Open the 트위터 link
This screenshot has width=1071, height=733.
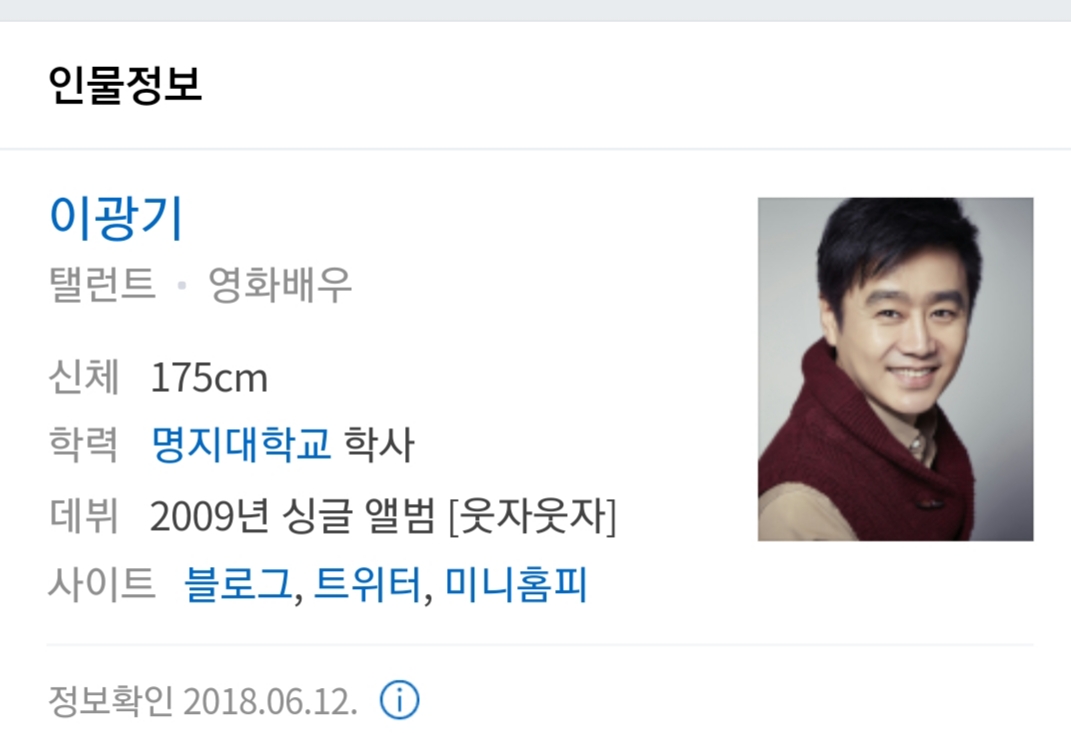[367, 585]
